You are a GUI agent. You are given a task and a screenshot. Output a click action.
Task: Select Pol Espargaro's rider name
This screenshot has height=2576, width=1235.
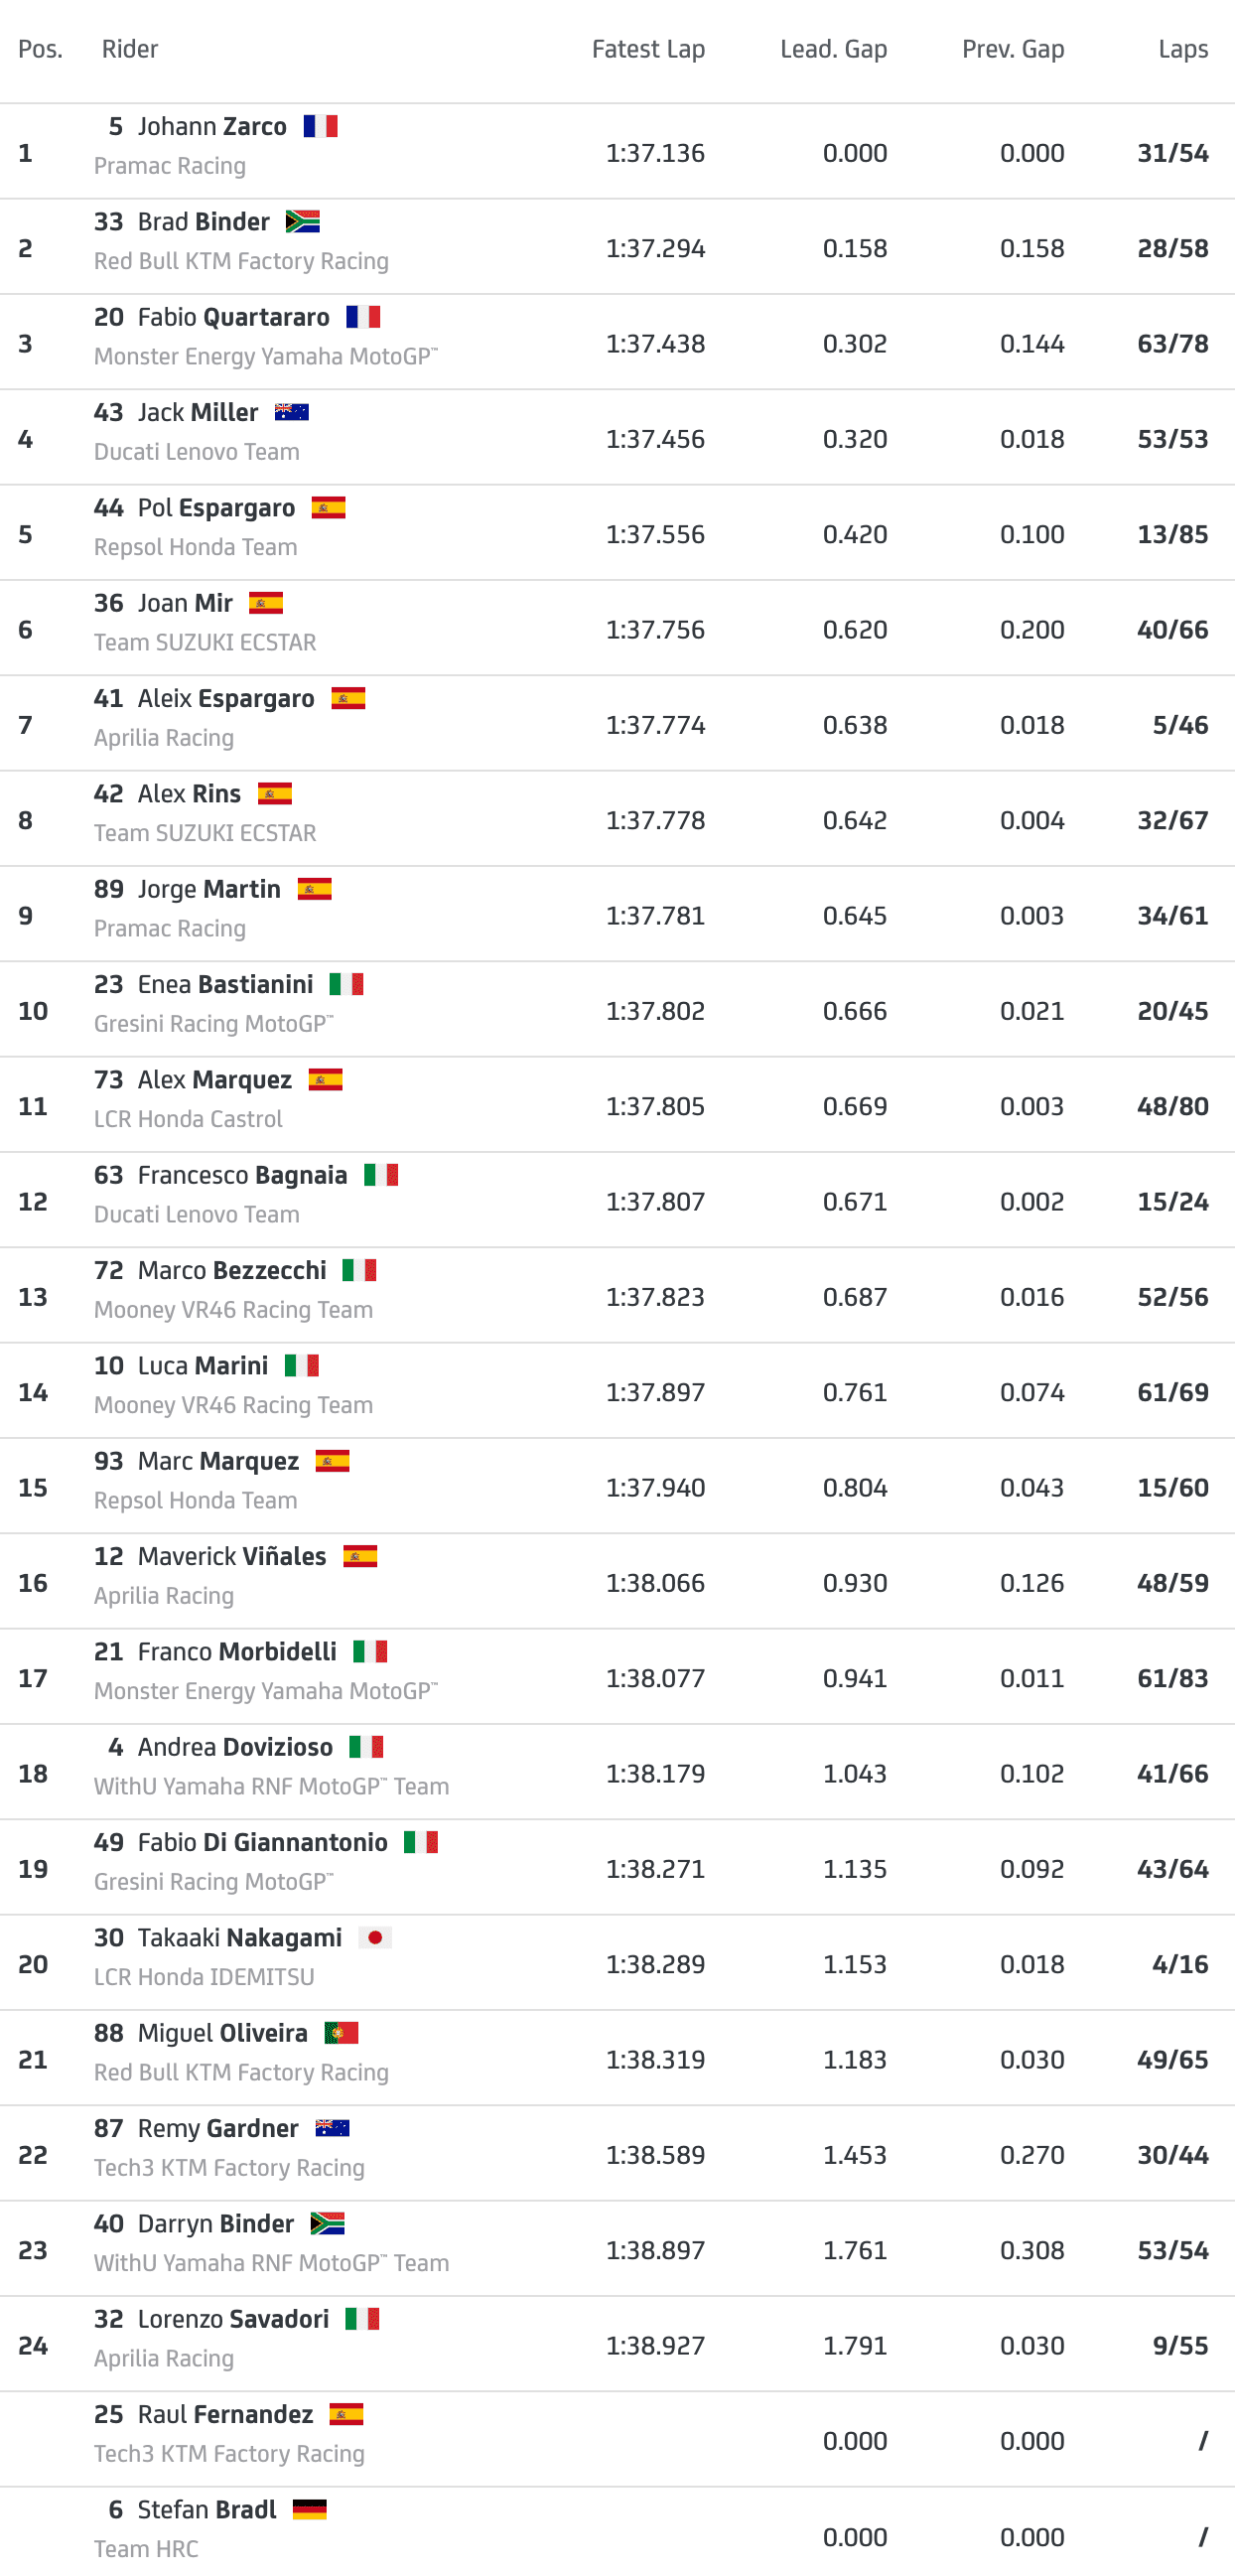(216, 508)
